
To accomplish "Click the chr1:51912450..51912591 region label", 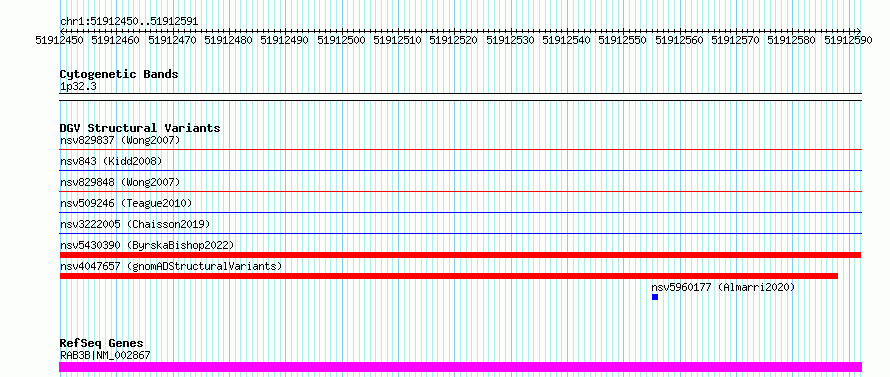I will (129, 22).
